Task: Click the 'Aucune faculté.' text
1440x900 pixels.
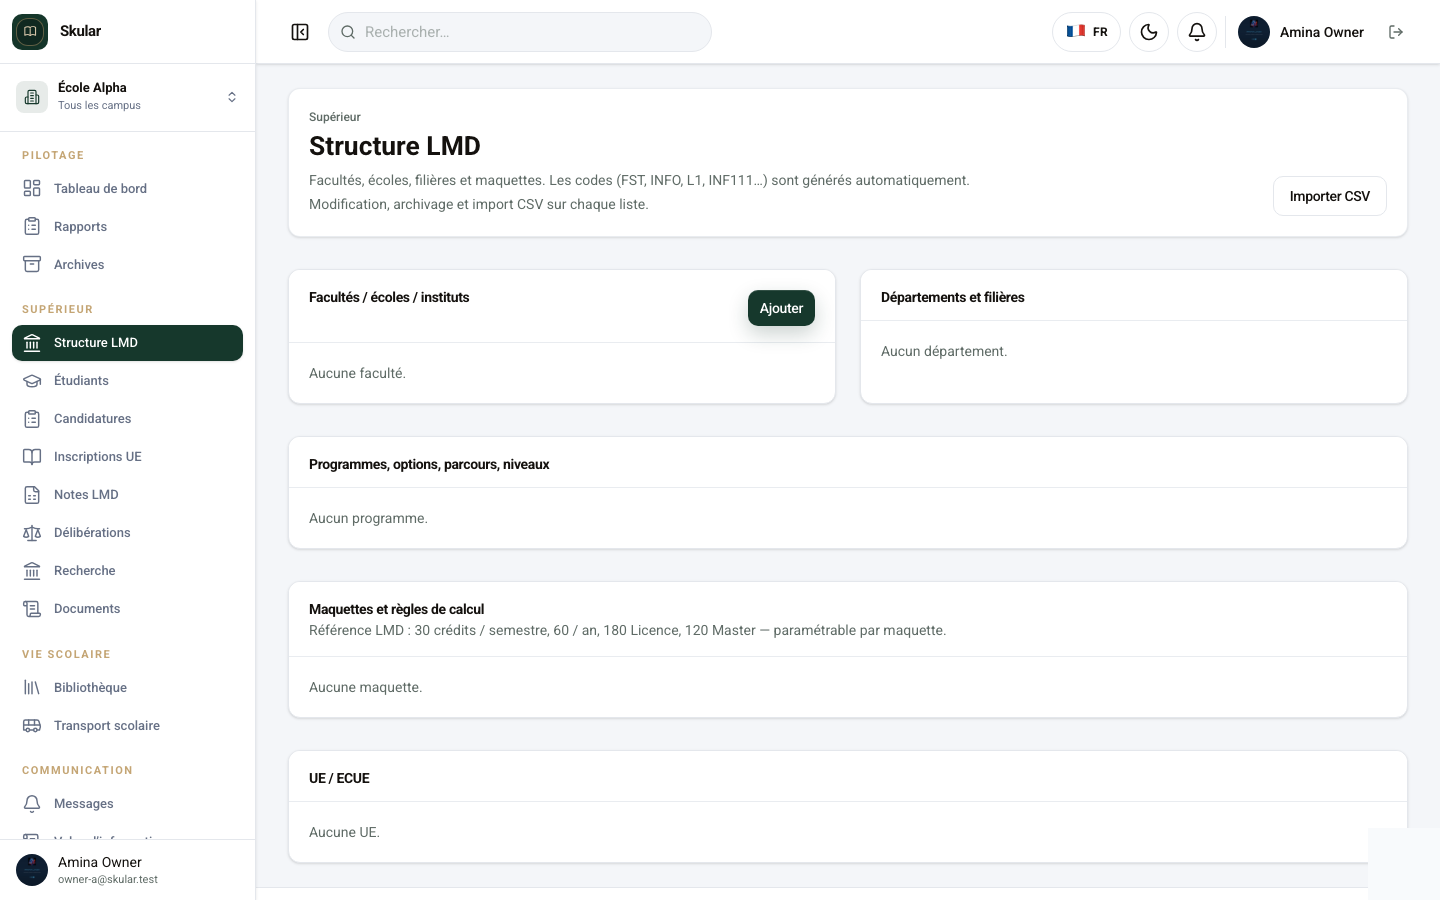Action: click(357, 373)
